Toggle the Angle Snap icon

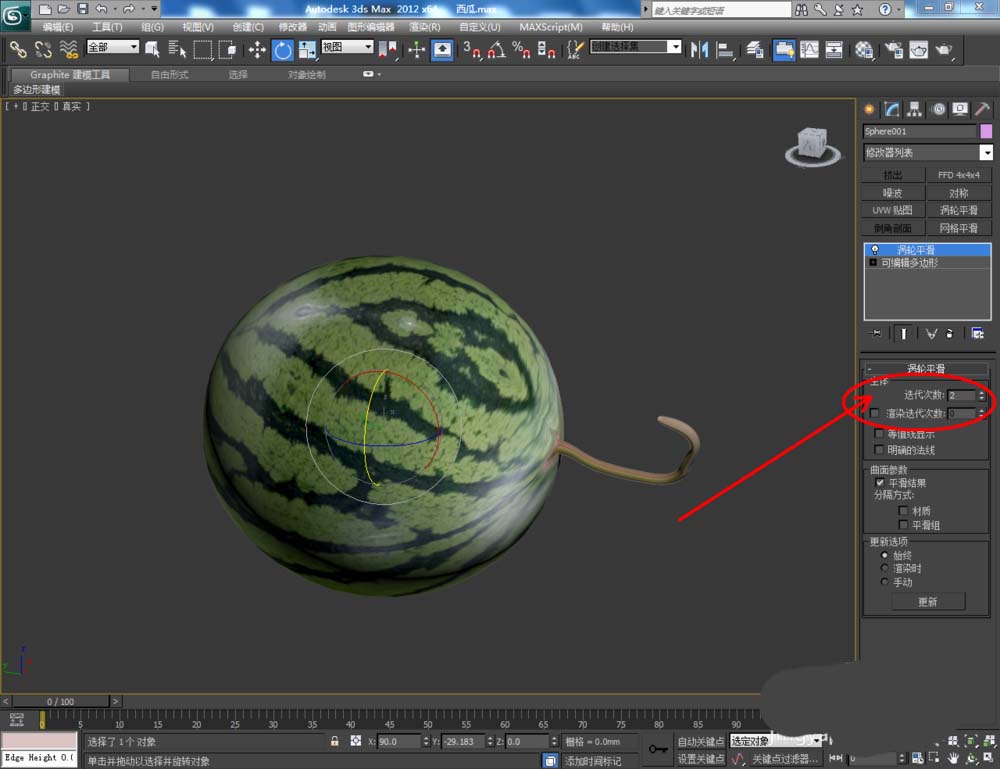[x=497, y=49]
